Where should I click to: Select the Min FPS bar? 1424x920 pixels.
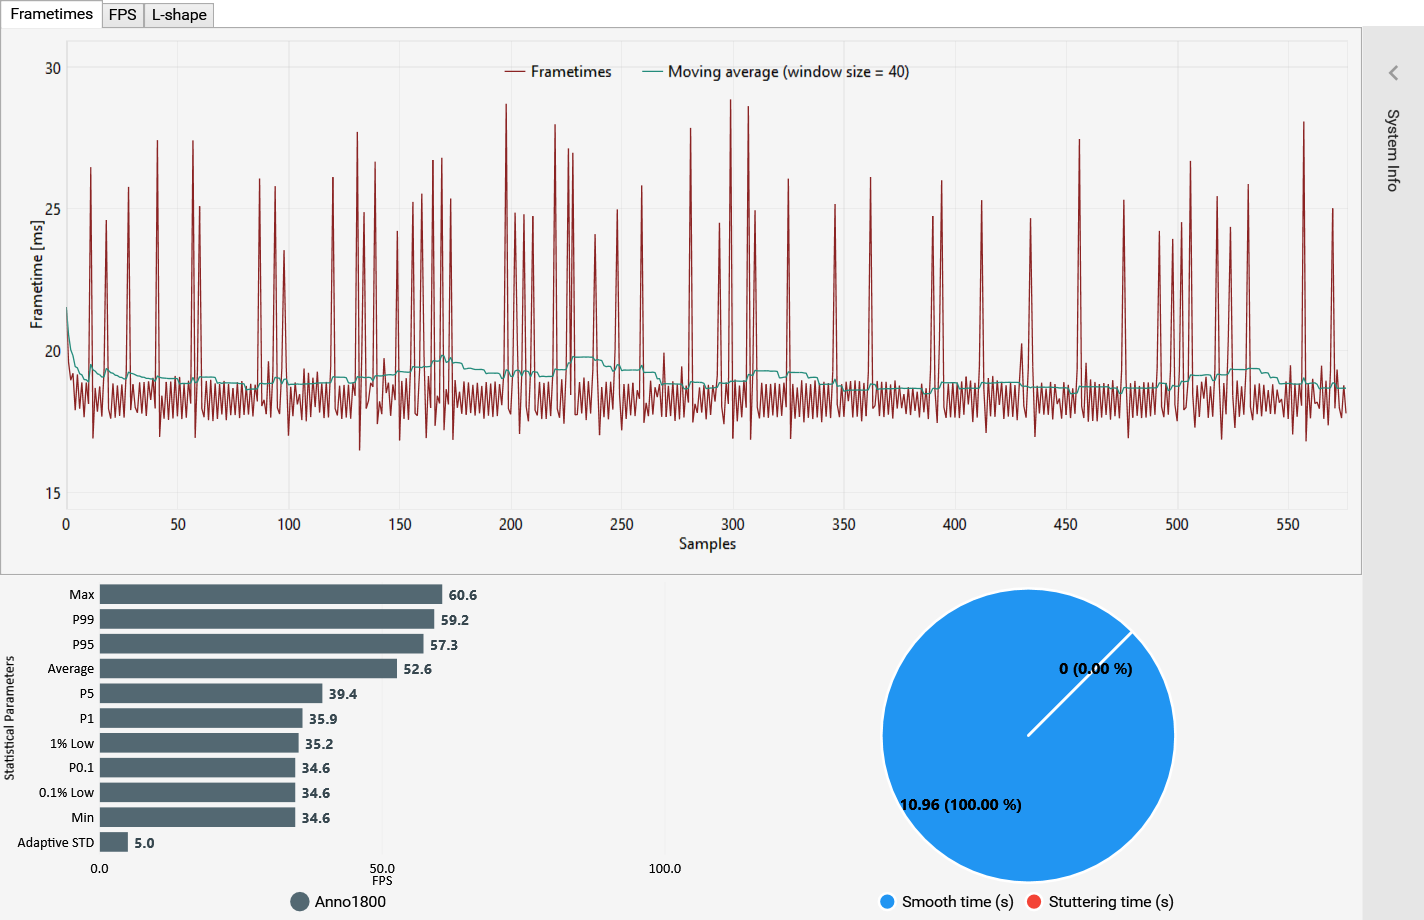pyautogui.click(x=198, y=817)
